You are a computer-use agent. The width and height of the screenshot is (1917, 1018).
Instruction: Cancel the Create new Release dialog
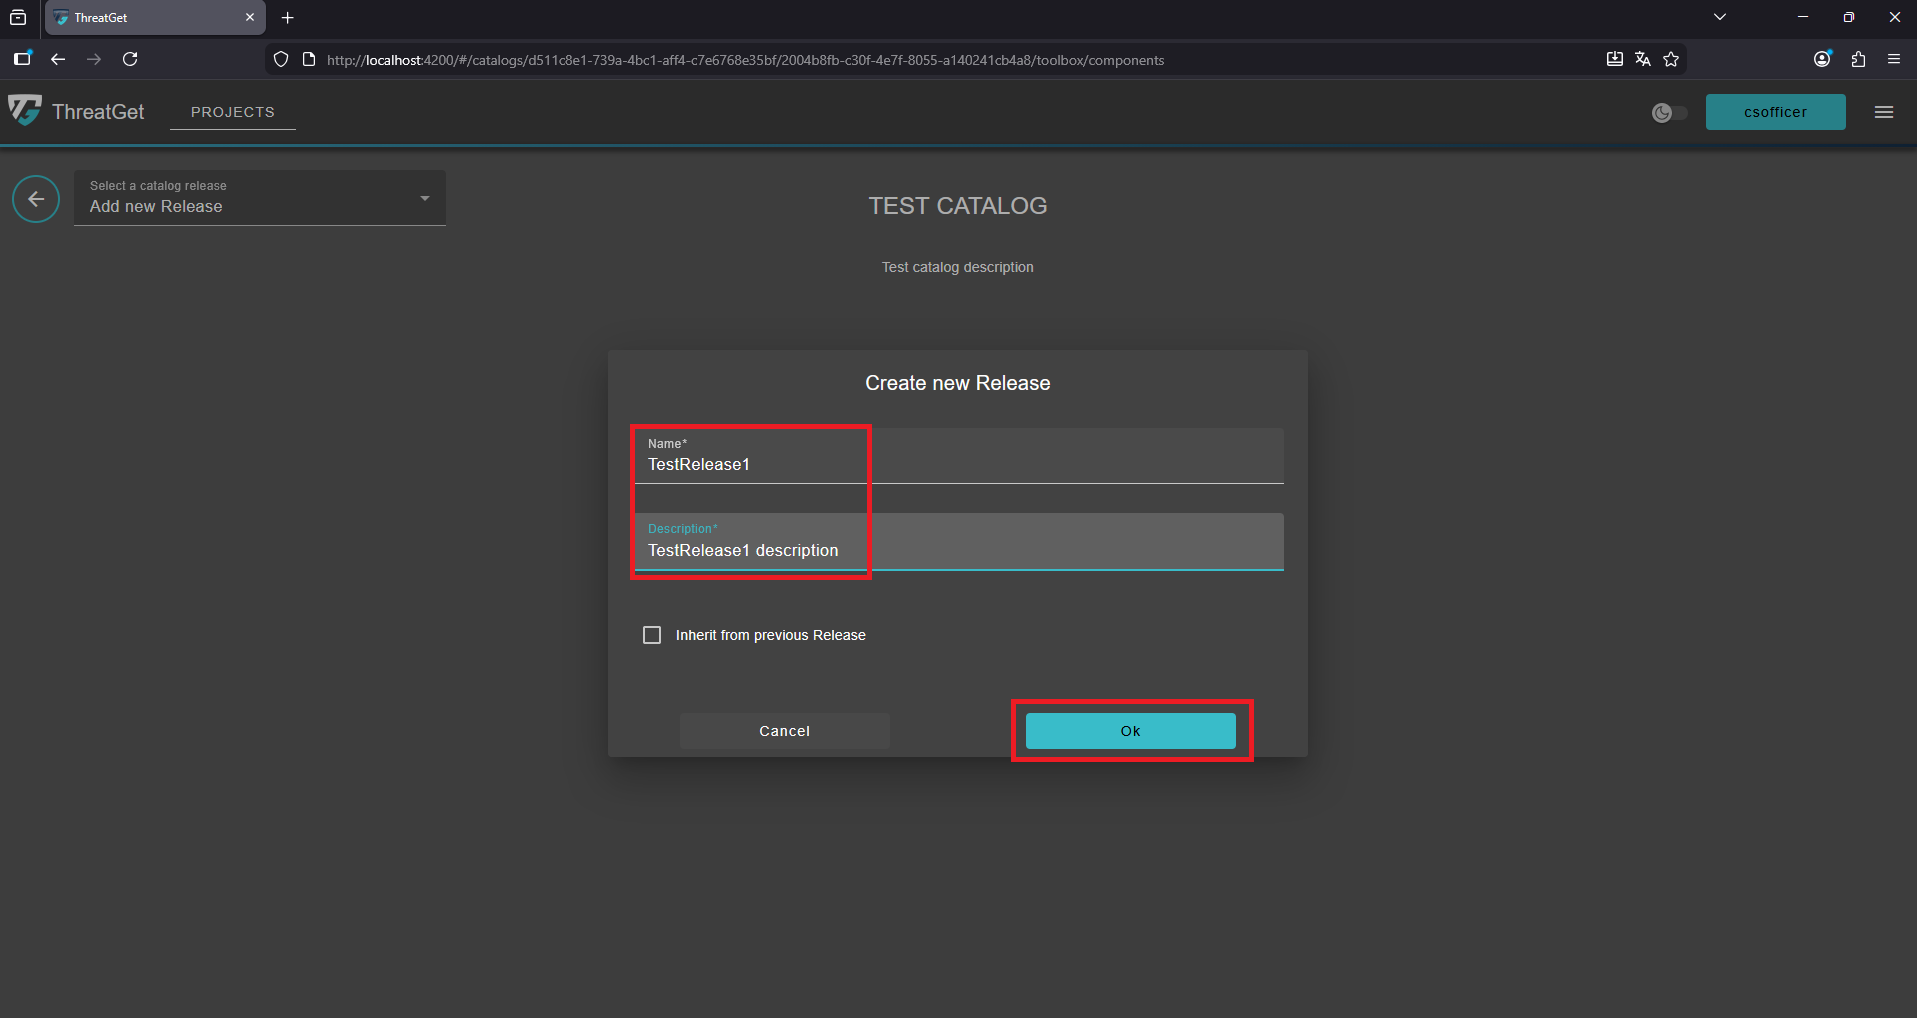(x=784, y=730)
